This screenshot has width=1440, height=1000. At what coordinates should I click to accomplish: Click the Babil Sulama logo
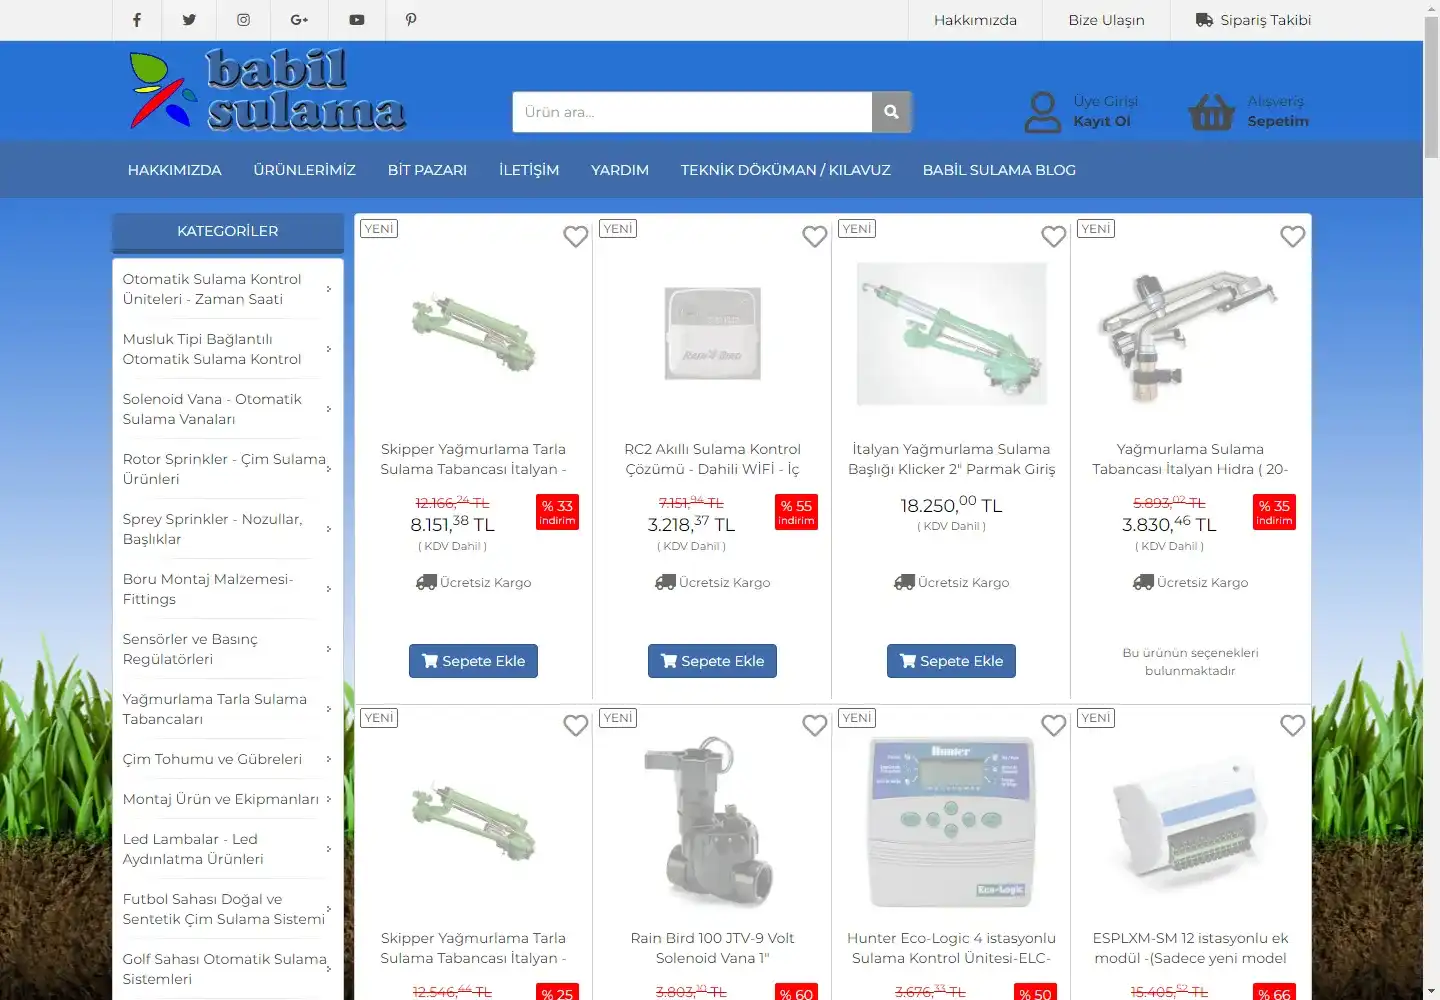click(268, 91)
